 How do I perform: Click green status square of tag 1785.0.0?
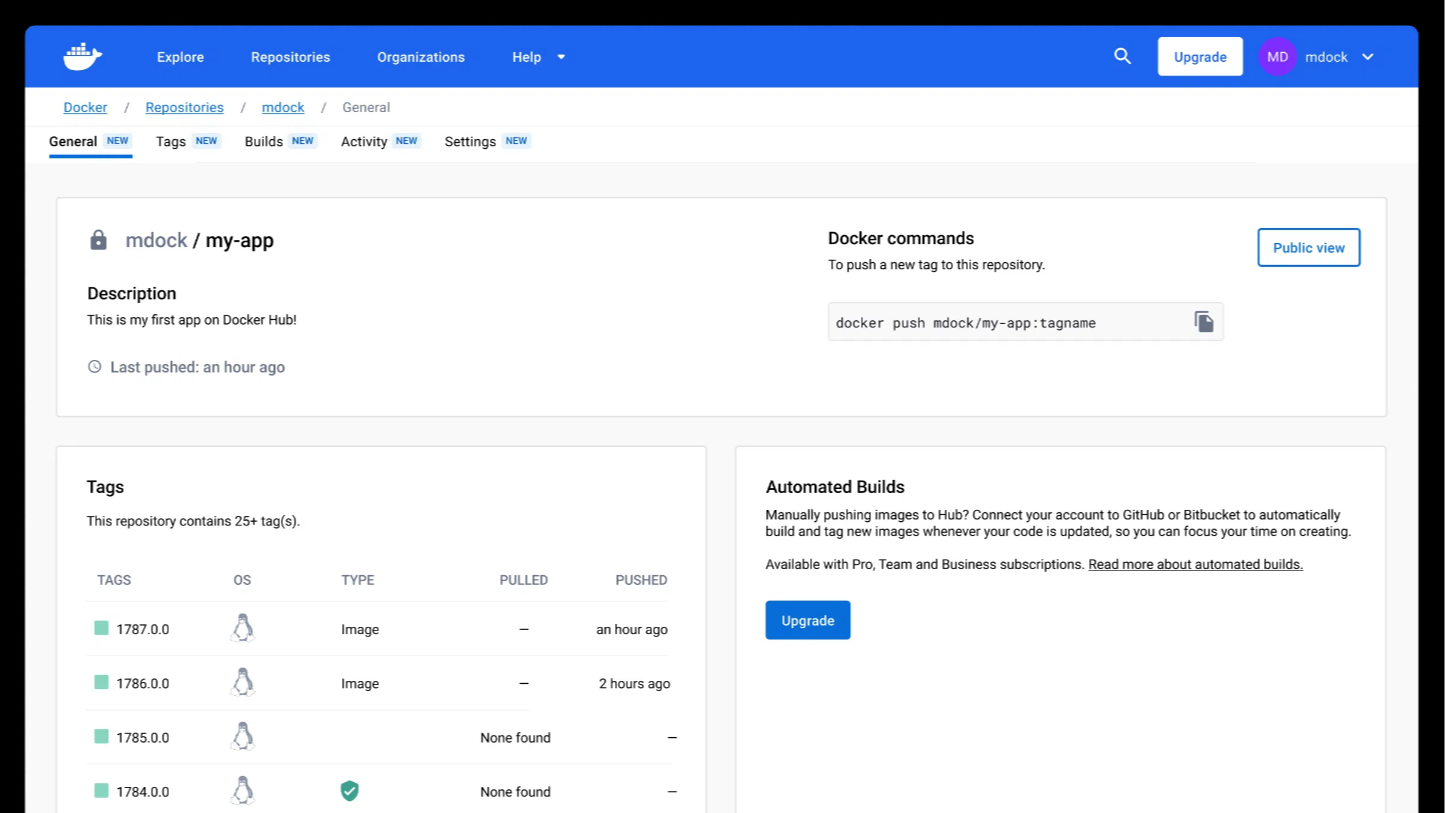click(101, 736)
